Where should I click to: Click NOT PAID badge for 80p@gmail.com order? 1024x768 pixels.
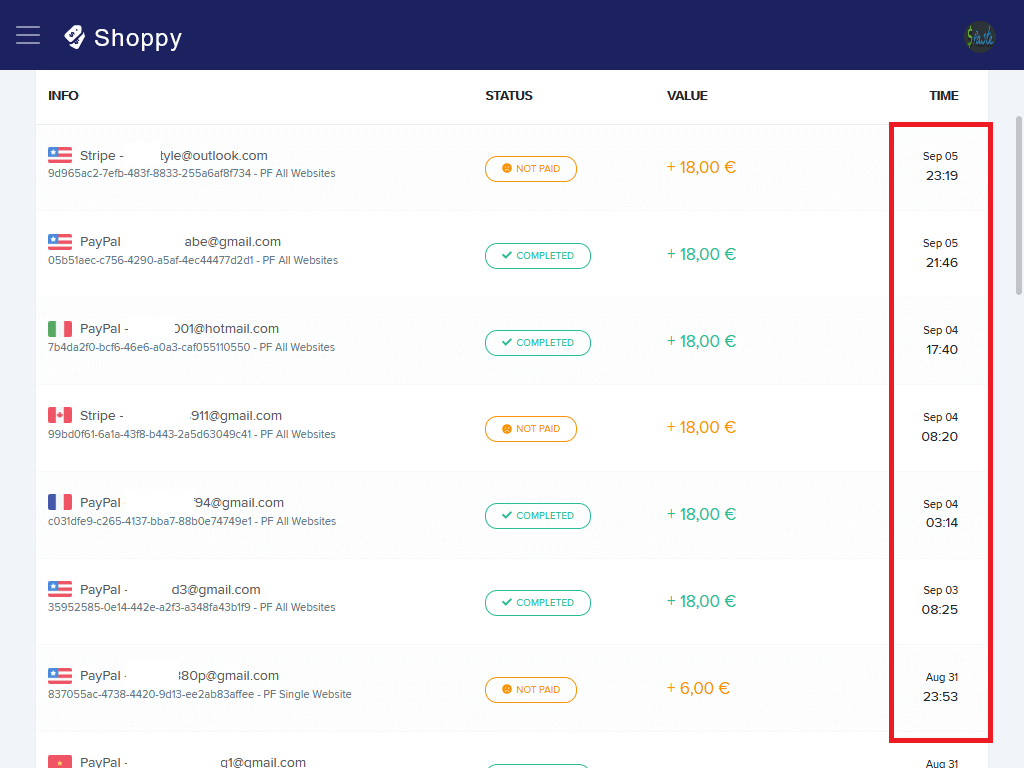(x=531, y=690)
